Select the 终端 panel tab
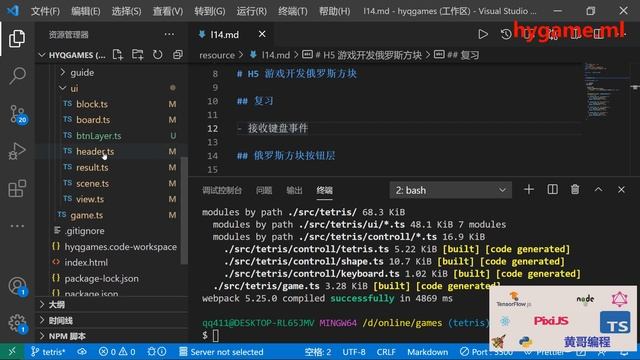640x360 pixels. click(324, 190)
